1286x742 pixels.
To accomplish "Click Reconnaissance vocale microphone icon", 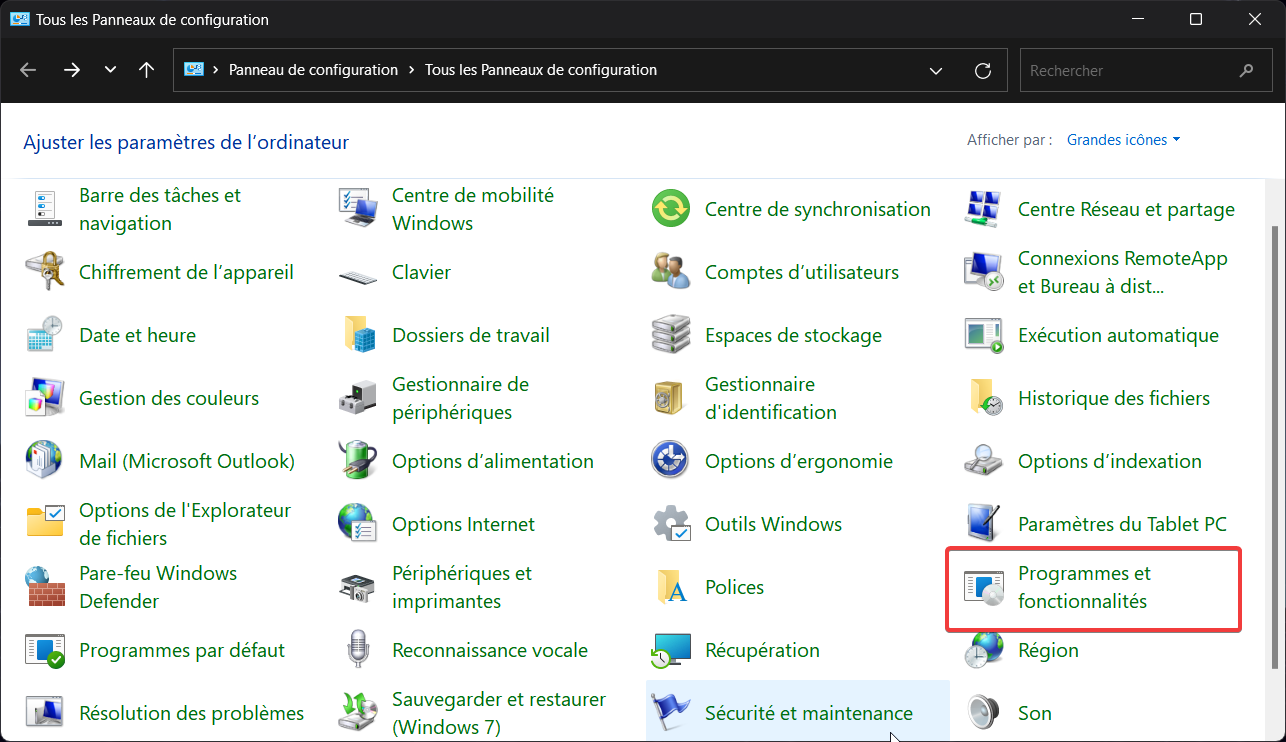I will coord(357,650).
